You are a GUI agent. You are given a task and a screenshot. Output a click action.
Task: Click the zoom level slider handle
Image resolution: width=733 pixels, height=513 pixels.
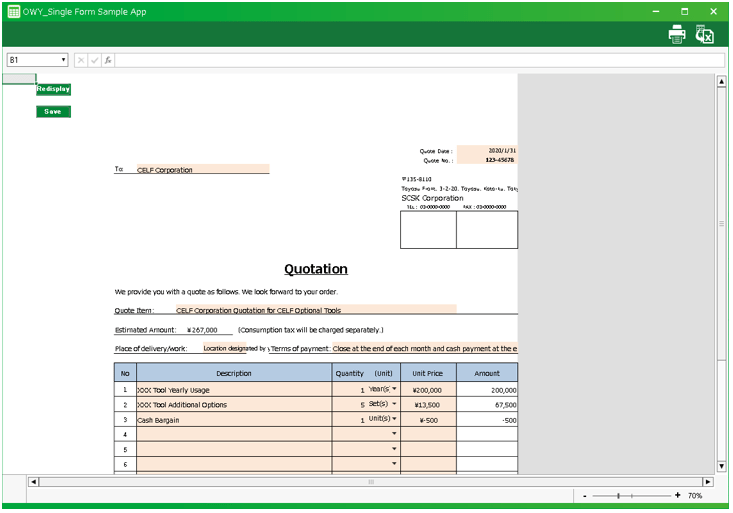[x=619, y=496]
